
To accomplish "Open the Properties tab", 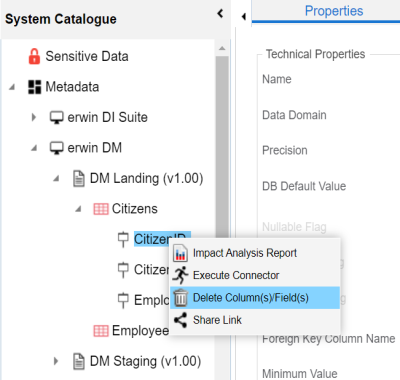I will pos(334,11).
